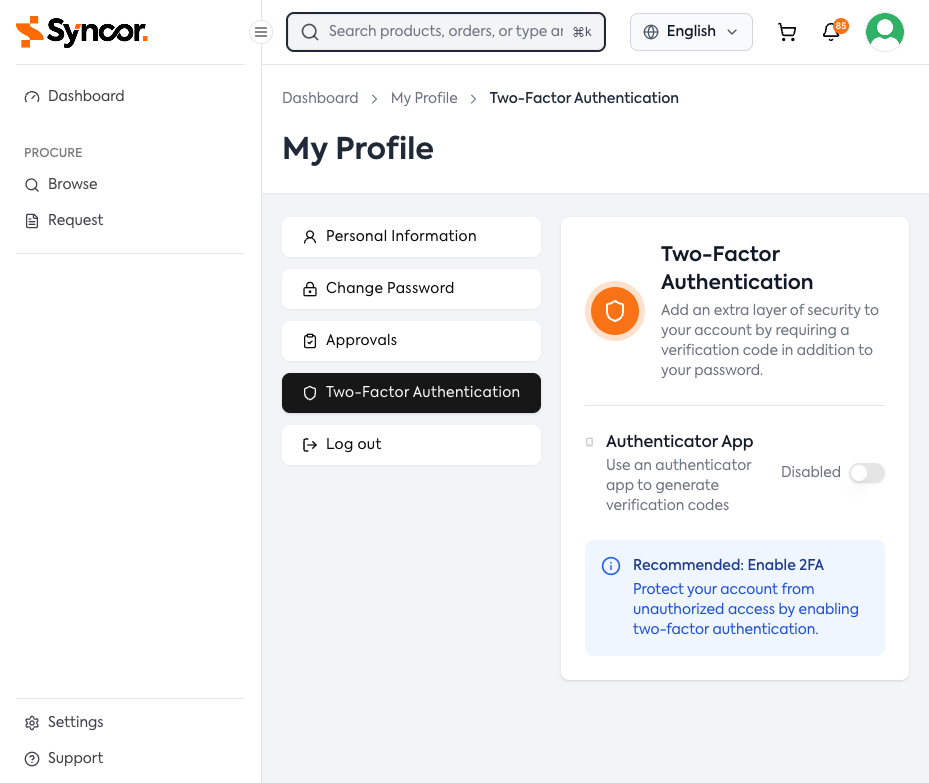Click the info icon beside Recommended: Enable 2FA
Image resolution: width=929 pixels, height=783 pixels.
pyautogui.click(x=611, y=565)
